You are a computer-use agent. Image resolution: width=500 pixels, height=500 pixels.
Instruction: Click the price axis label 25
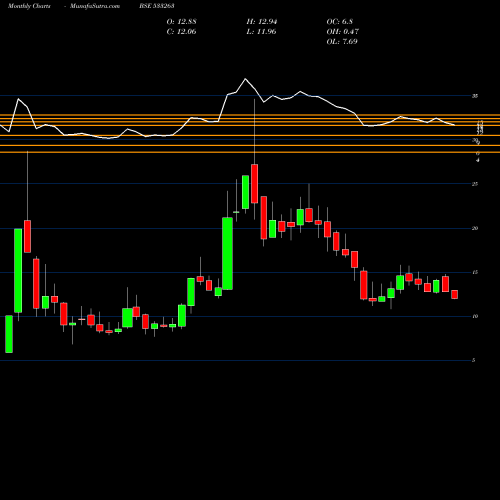[475, 184]
